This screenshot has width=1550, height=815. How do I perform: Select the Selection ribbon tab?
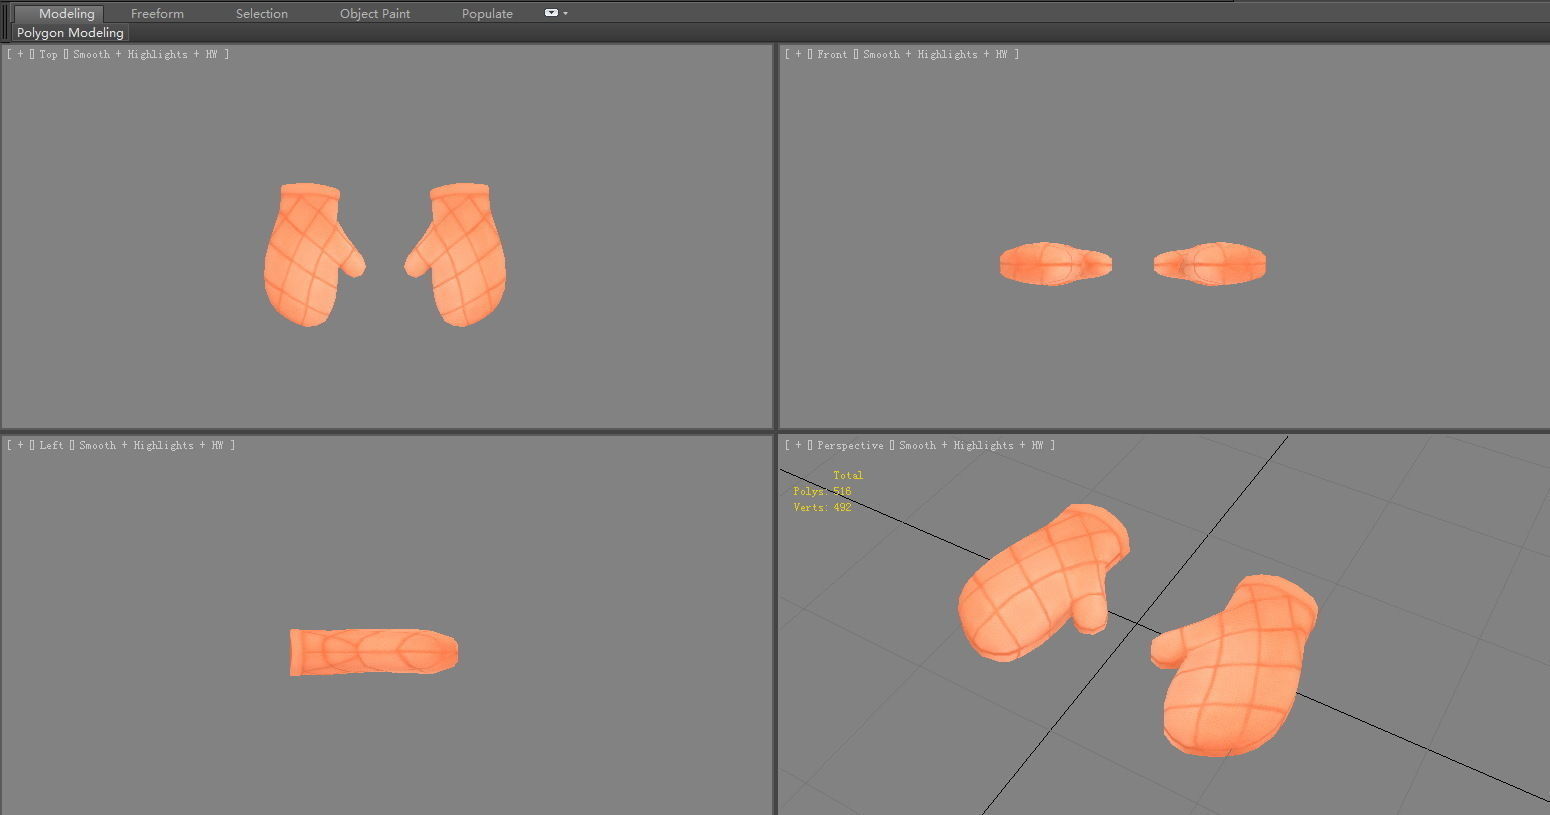262,13
